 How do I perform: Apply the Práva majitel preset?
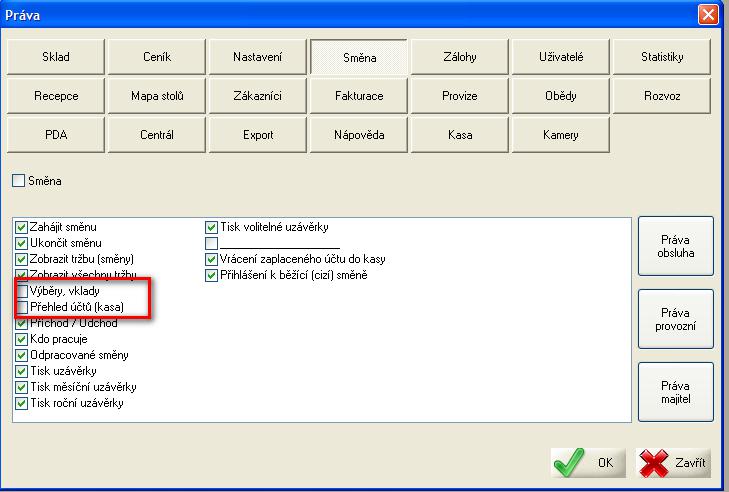(x=675, y=392)
